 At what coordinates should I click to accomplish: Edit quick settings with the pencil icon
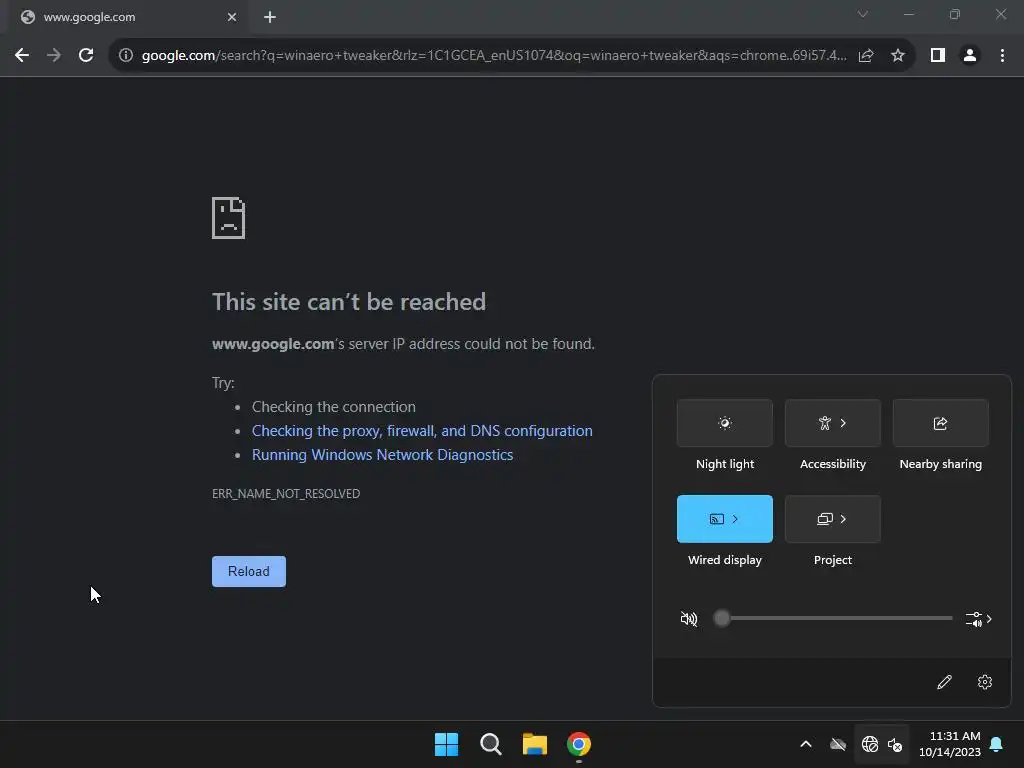[x=944, y=682]
